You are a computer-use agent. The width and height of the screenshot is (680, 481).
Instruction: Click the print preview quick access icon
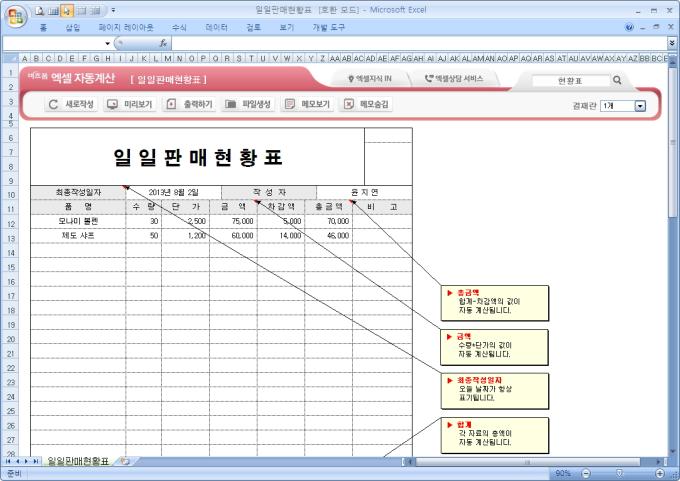tap(40, 10)
